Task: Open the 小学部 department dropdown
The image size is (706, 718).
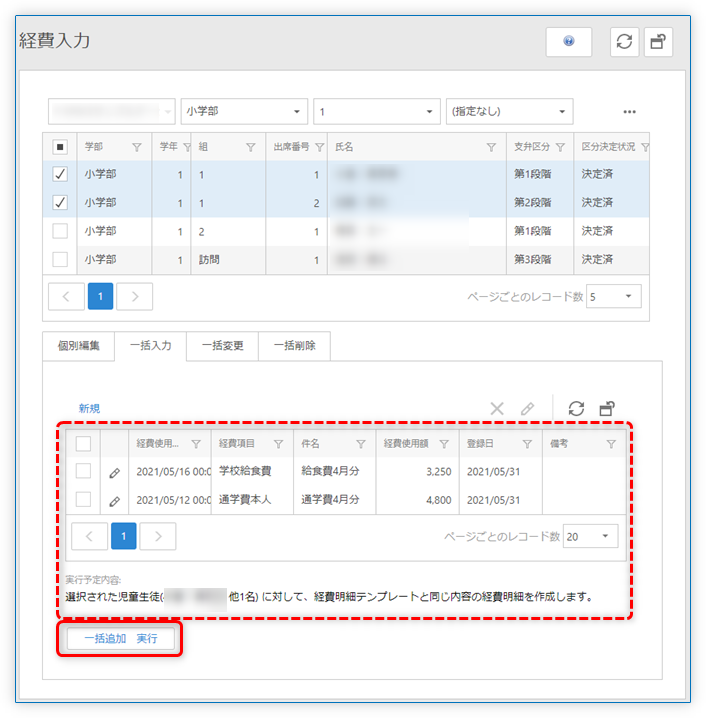Action: tap(244, 111)
